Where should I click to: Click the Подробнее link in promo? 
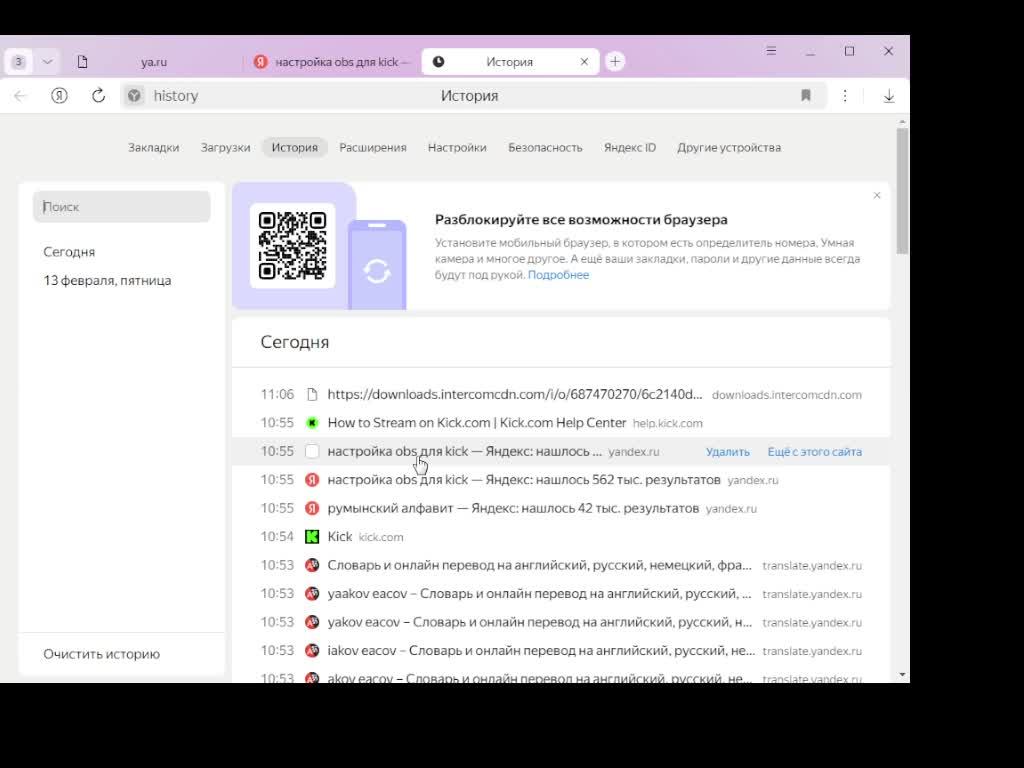click(x=558, y=275)
